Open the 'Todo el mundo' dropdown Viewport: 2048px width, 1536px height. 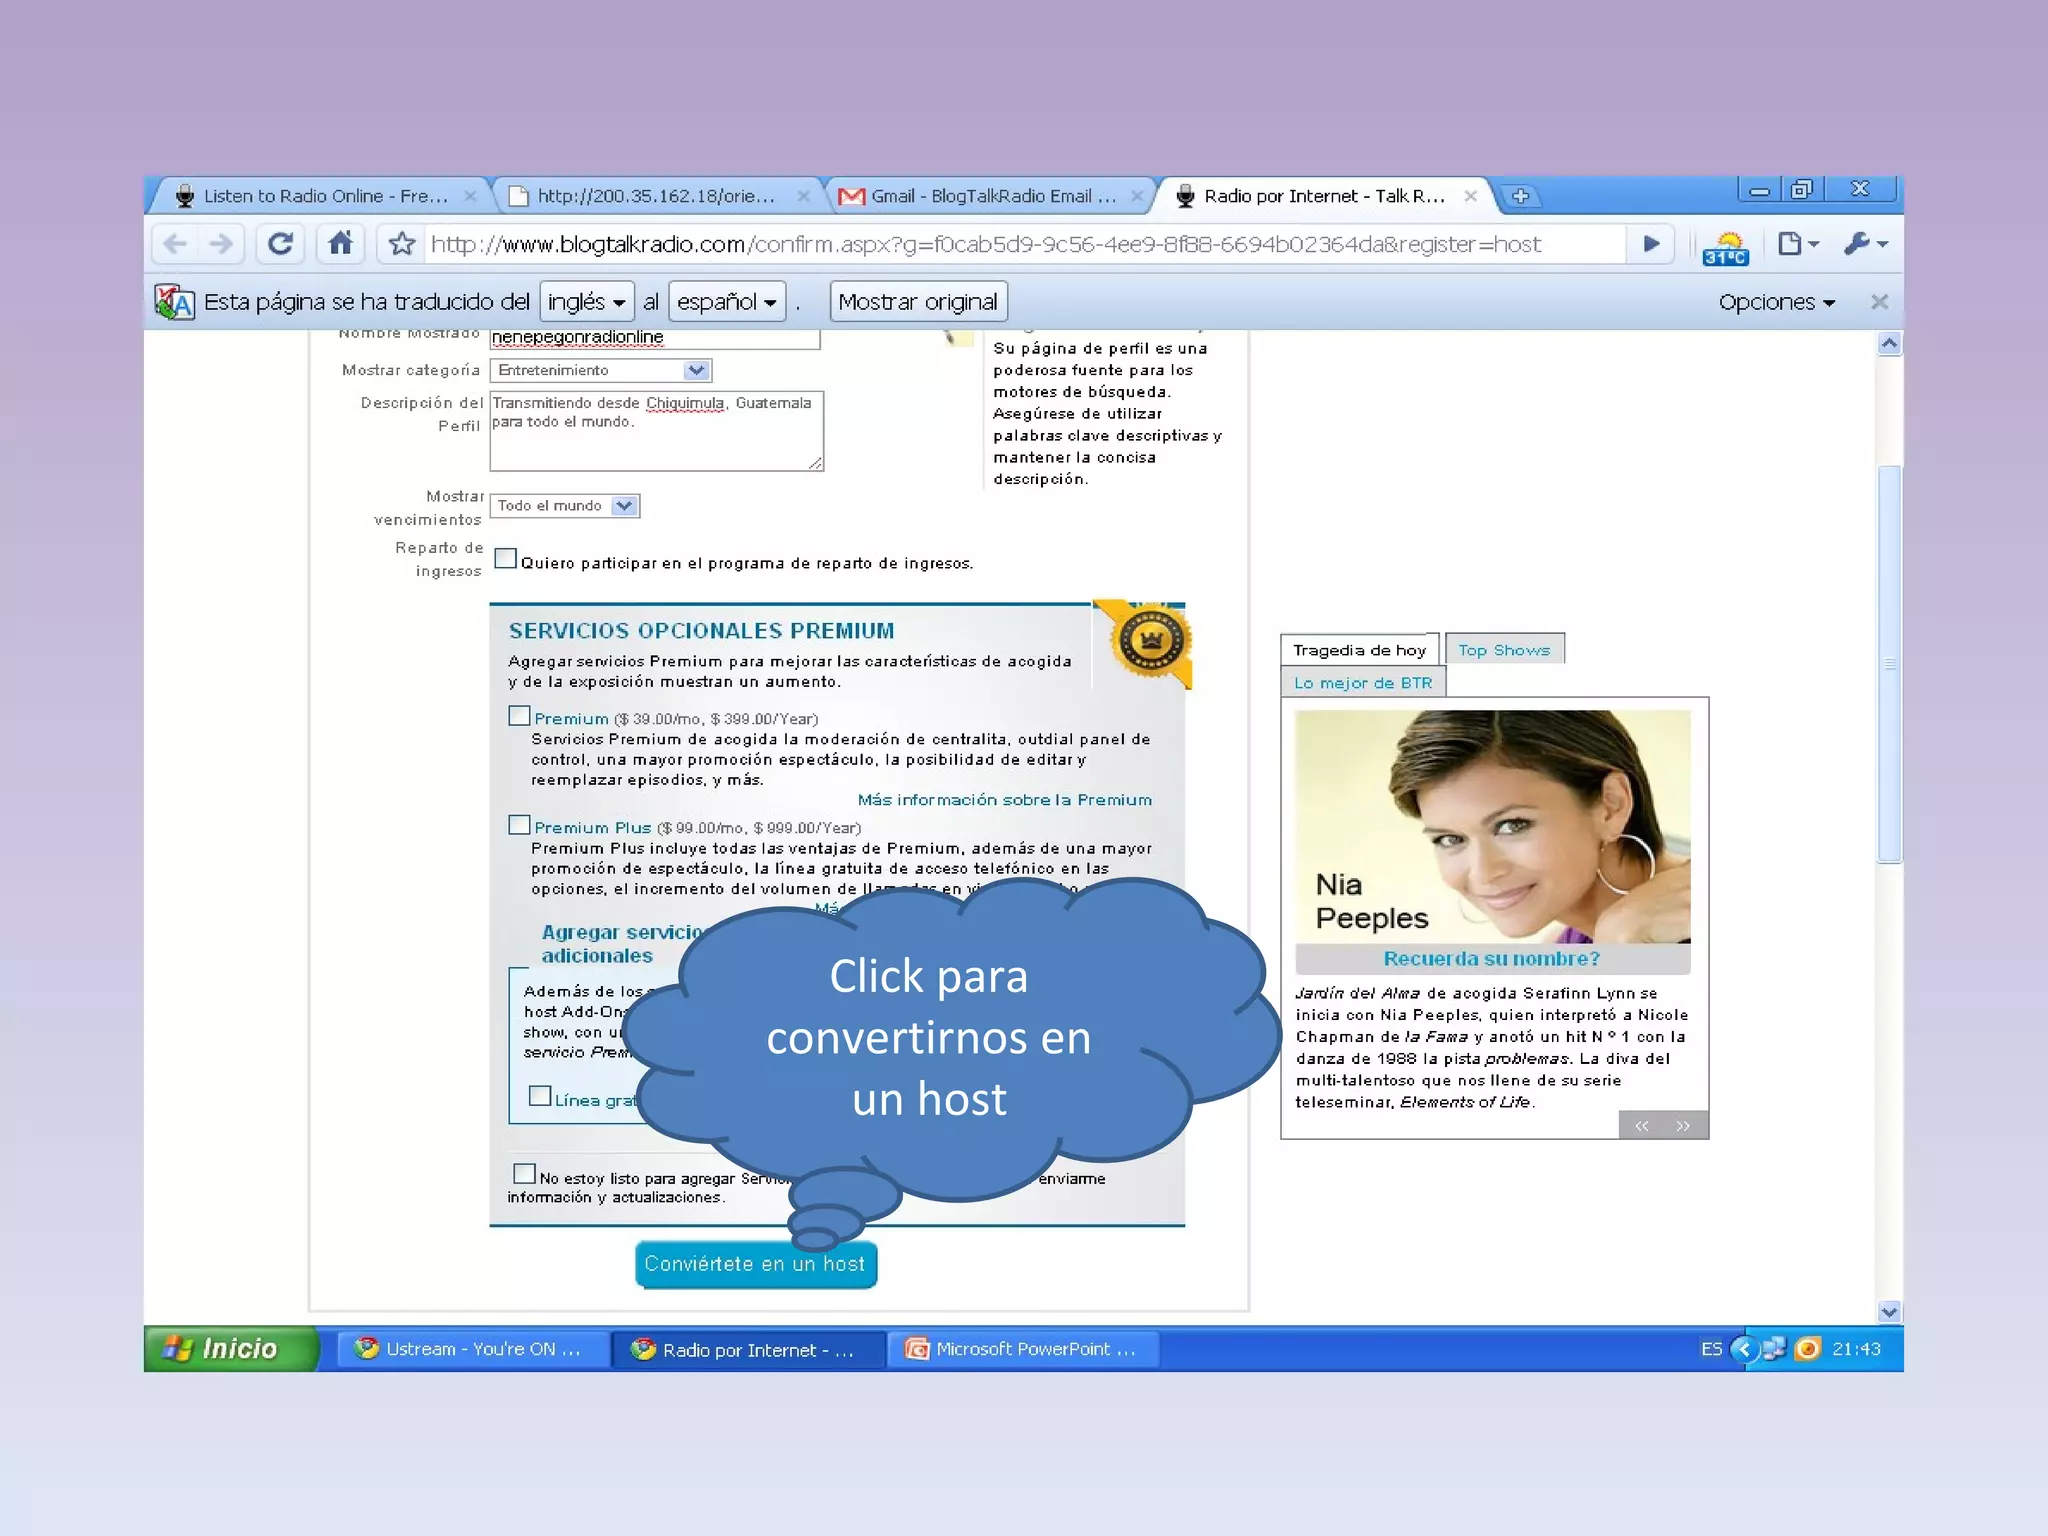[x=565, y=506]
